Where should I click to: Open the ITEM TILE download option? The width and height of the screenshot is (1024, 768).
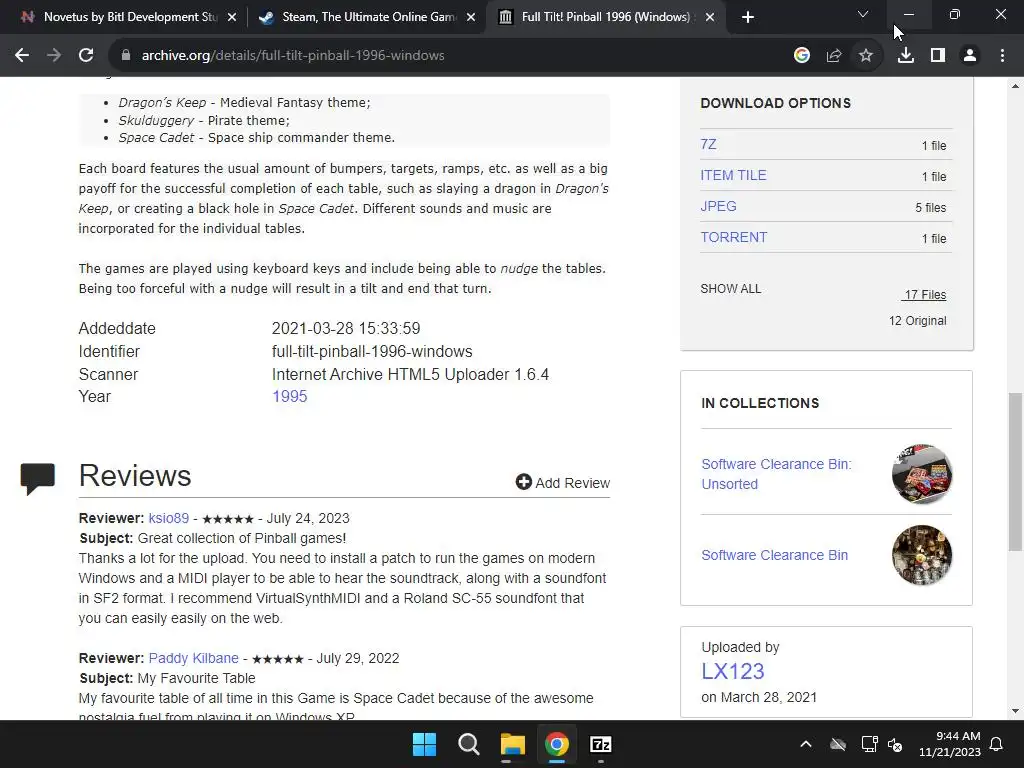coord(733,175)
